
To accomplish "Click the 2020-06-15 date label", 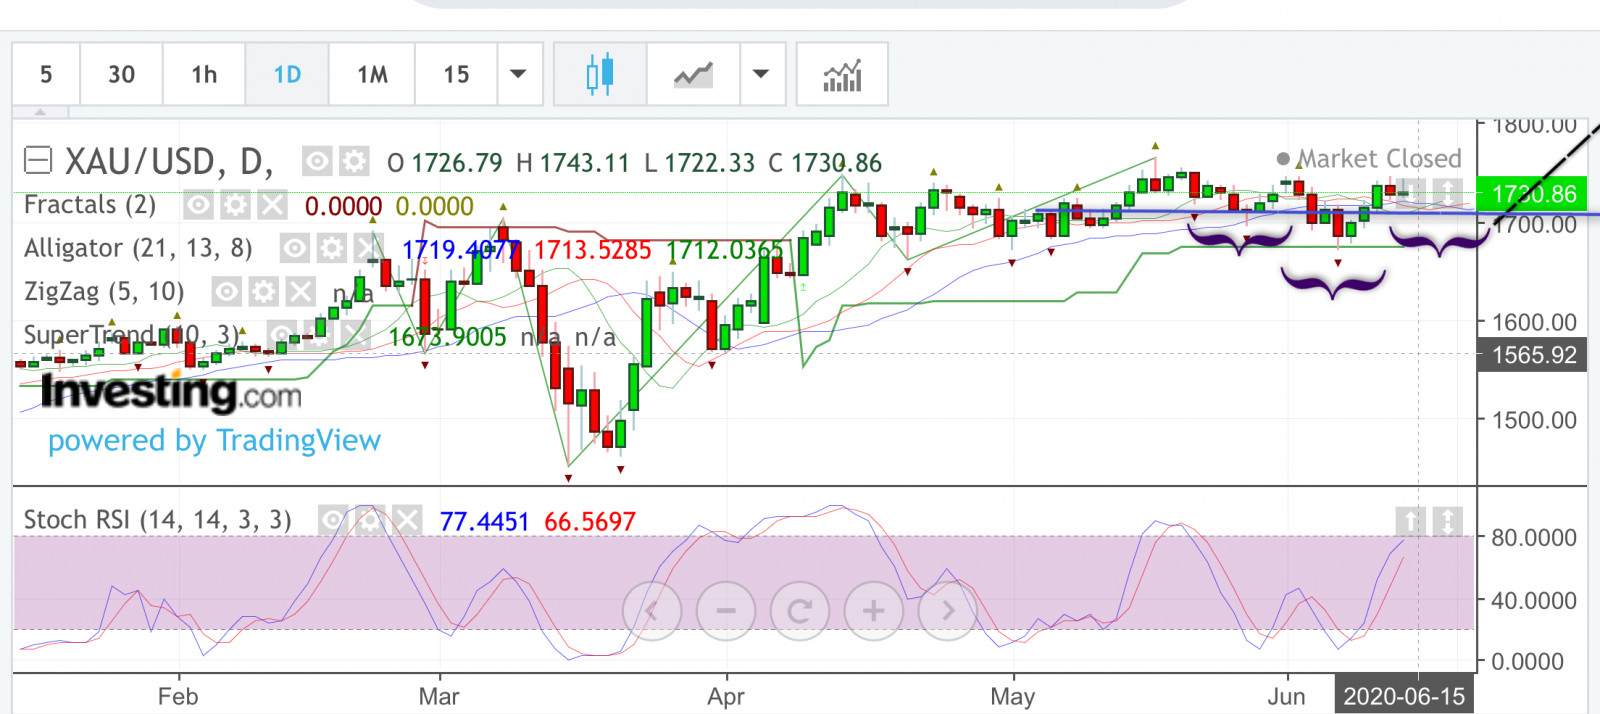I will tap(1404, 696).
